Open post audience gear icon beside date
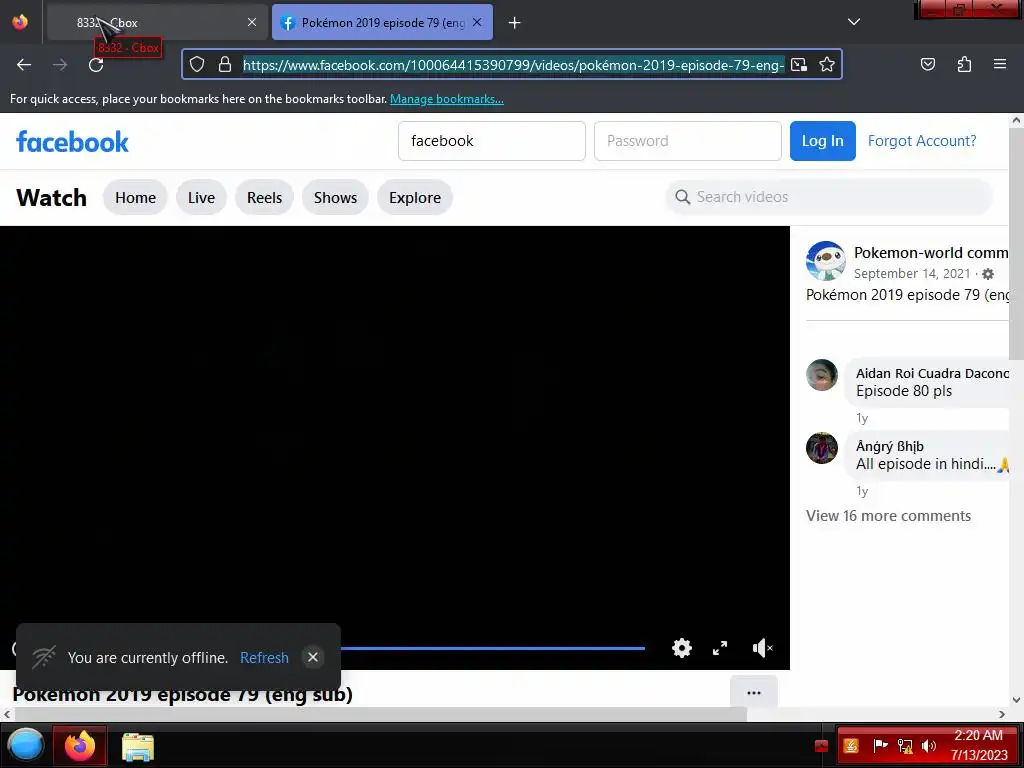The height and width of the screenshot is (768, 1024). tap(988, 274)
